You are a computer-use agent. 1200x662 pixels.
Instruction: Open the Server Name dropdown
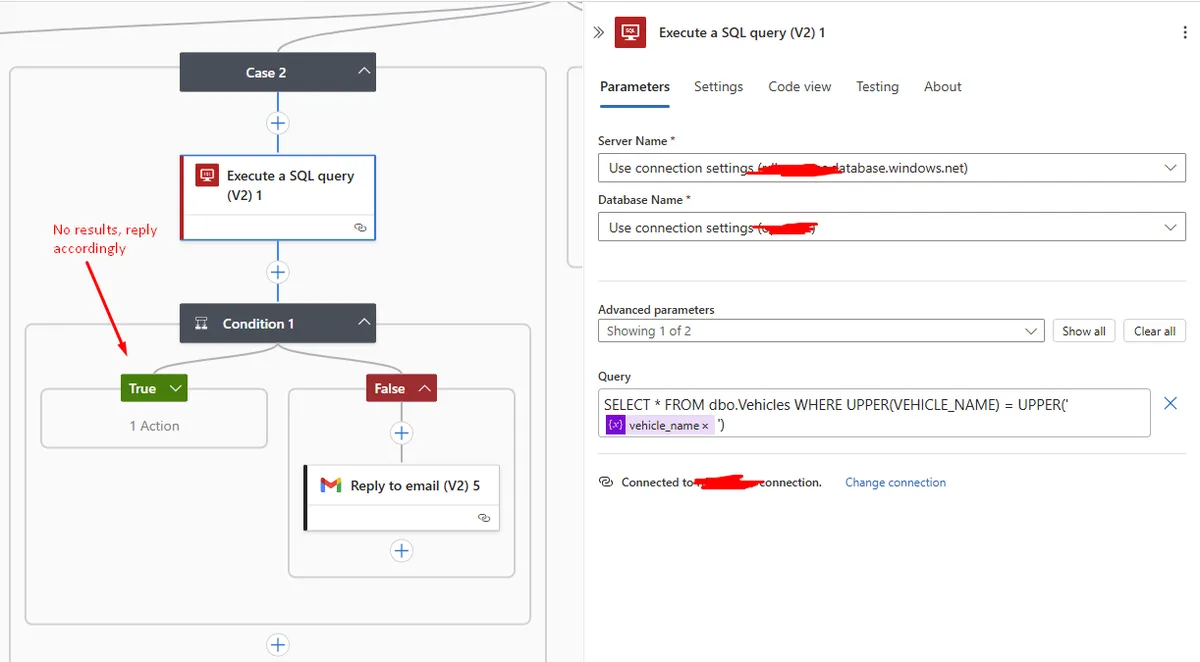tap(1171, 167)
